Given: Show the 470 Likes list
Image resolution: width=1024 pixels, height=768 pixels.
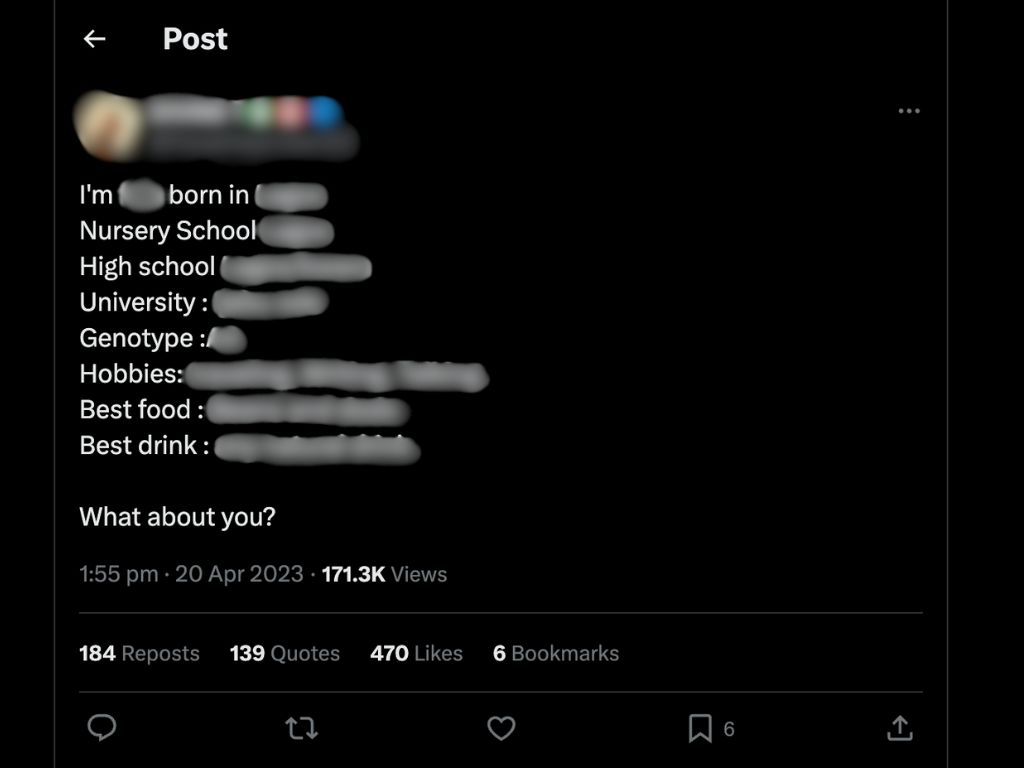Looking at the screenshot, I should pyautogui.click(x=416, y=653).
